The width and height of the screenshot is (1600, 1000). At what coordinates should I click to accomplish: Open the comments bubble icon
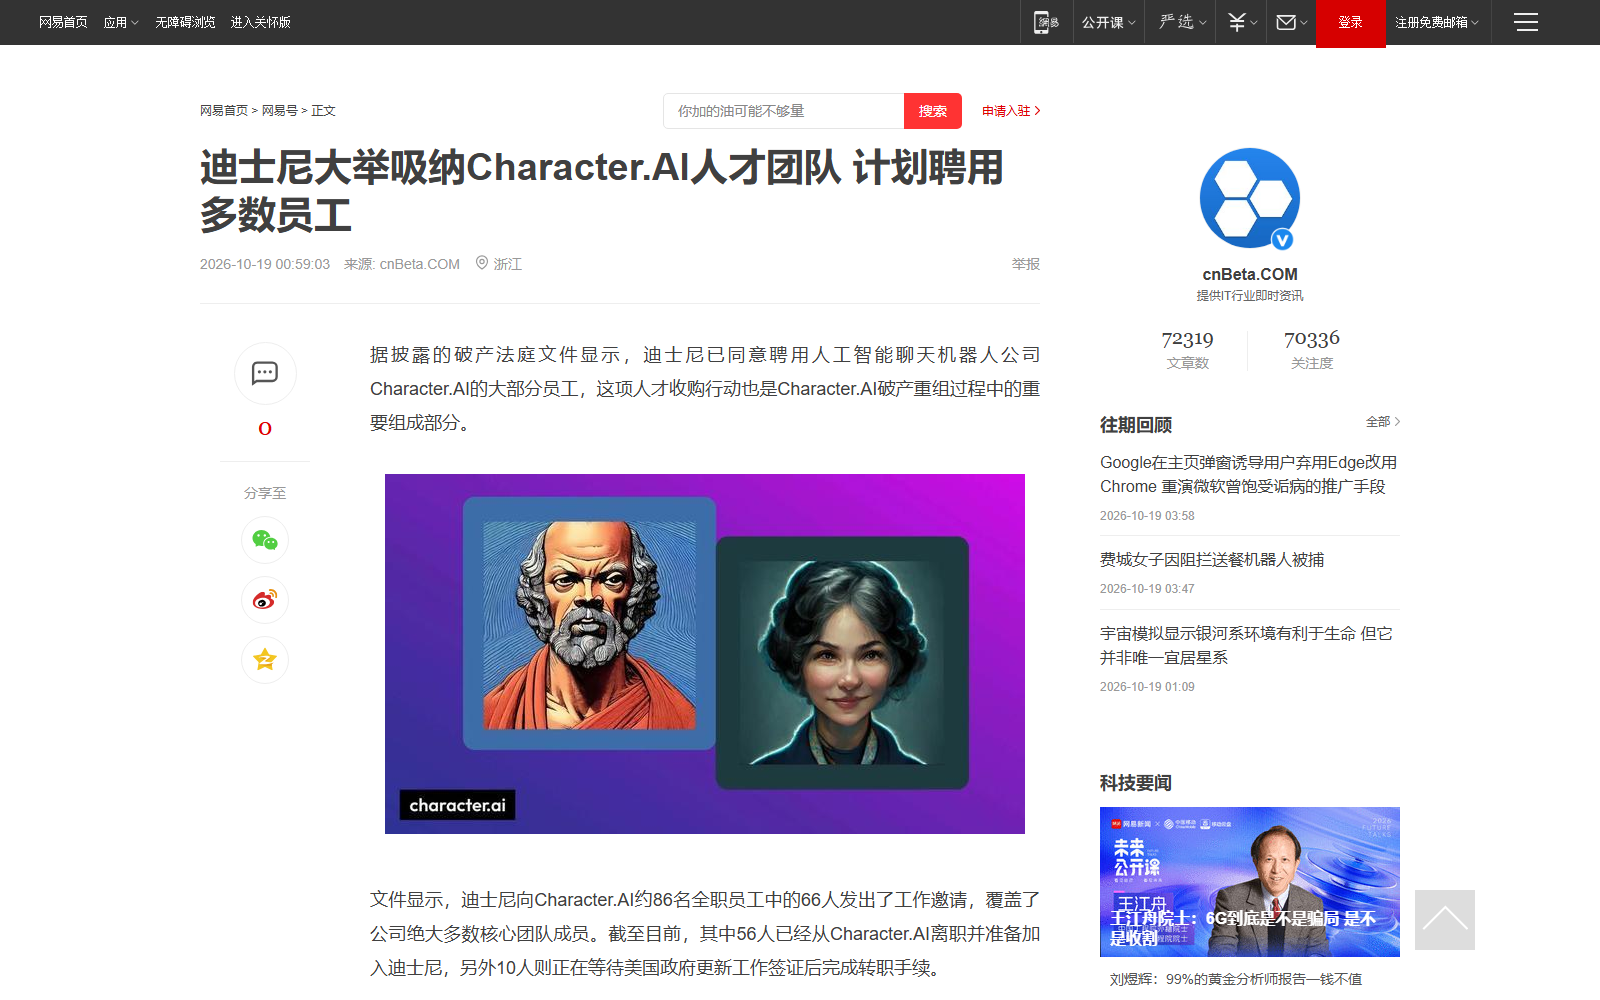click(x=265, y=373)
